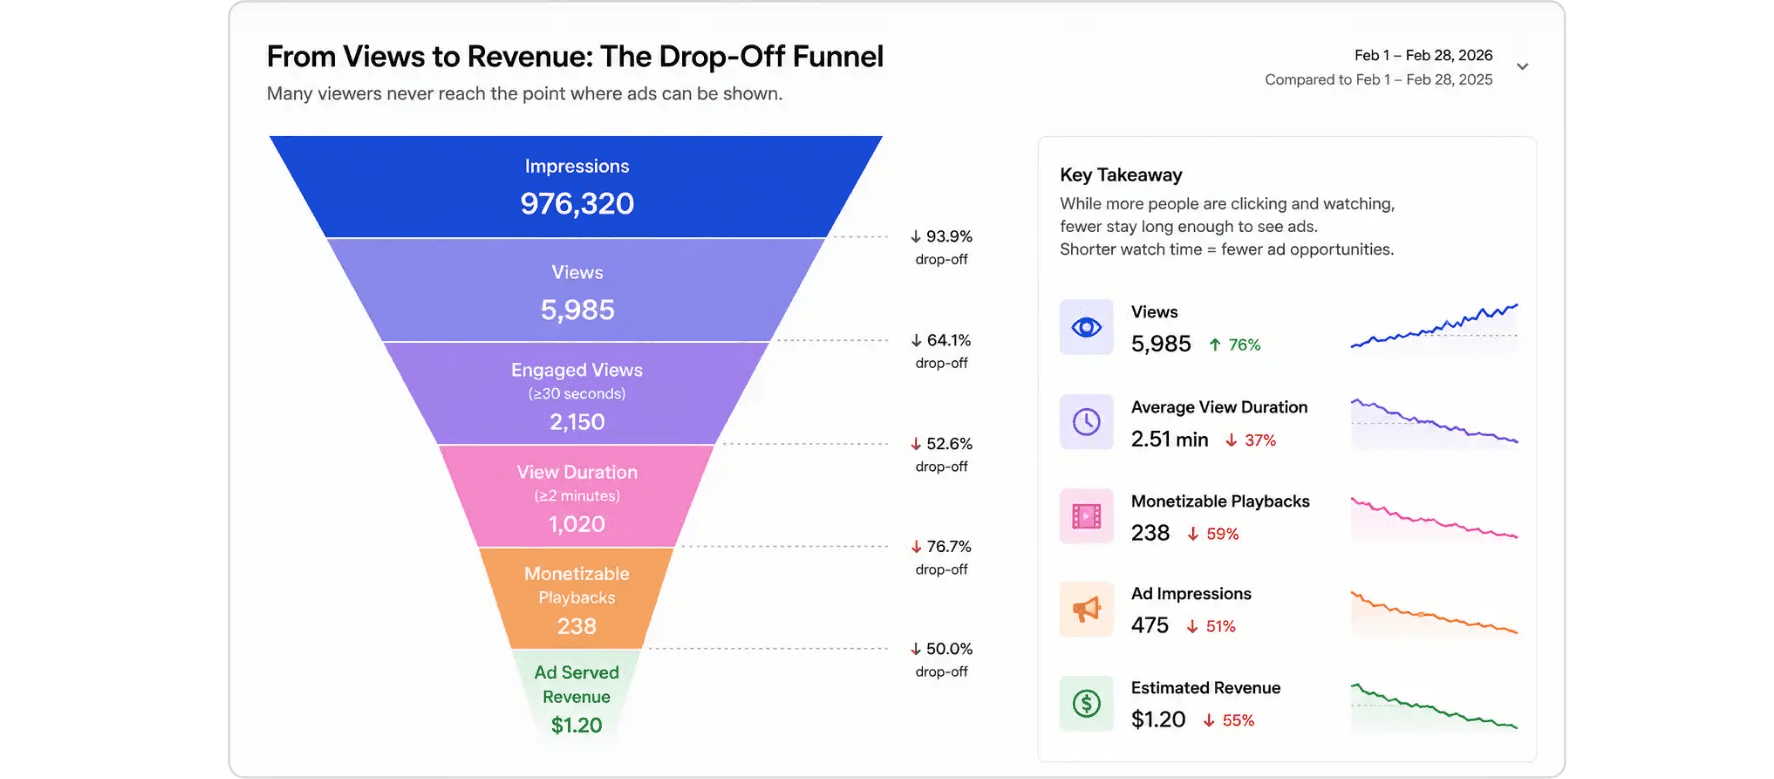Click the Estimated Revenue label
1774x779 pixels.
[1205, 688]
